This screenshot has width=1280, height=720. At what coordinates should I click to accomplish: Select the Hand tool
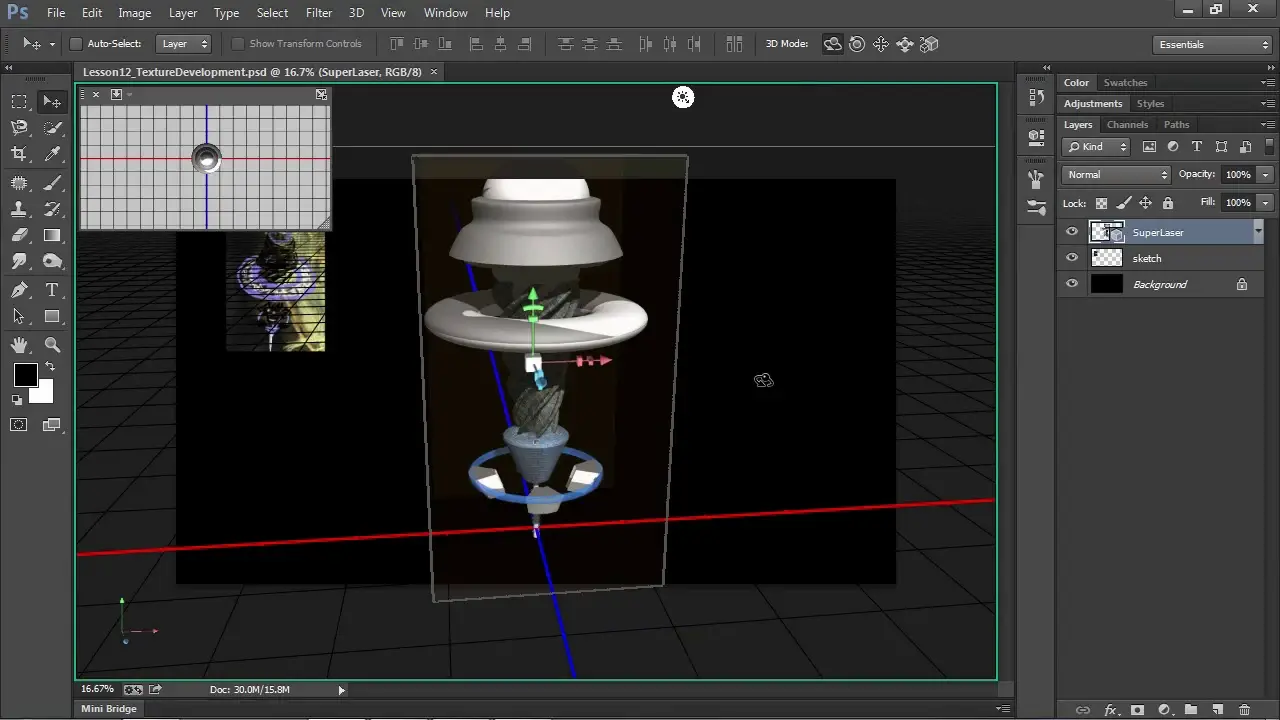[x=19, y=345]
